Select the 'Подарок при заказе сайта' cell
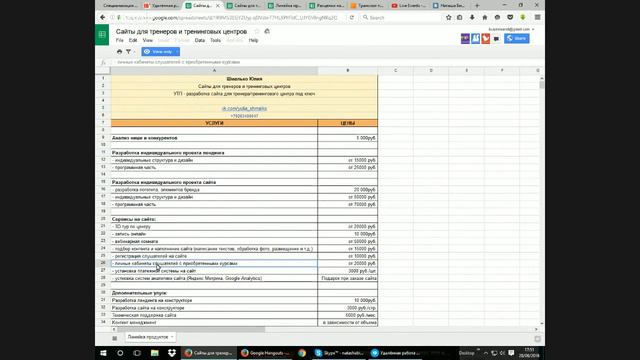 [348, 278]
